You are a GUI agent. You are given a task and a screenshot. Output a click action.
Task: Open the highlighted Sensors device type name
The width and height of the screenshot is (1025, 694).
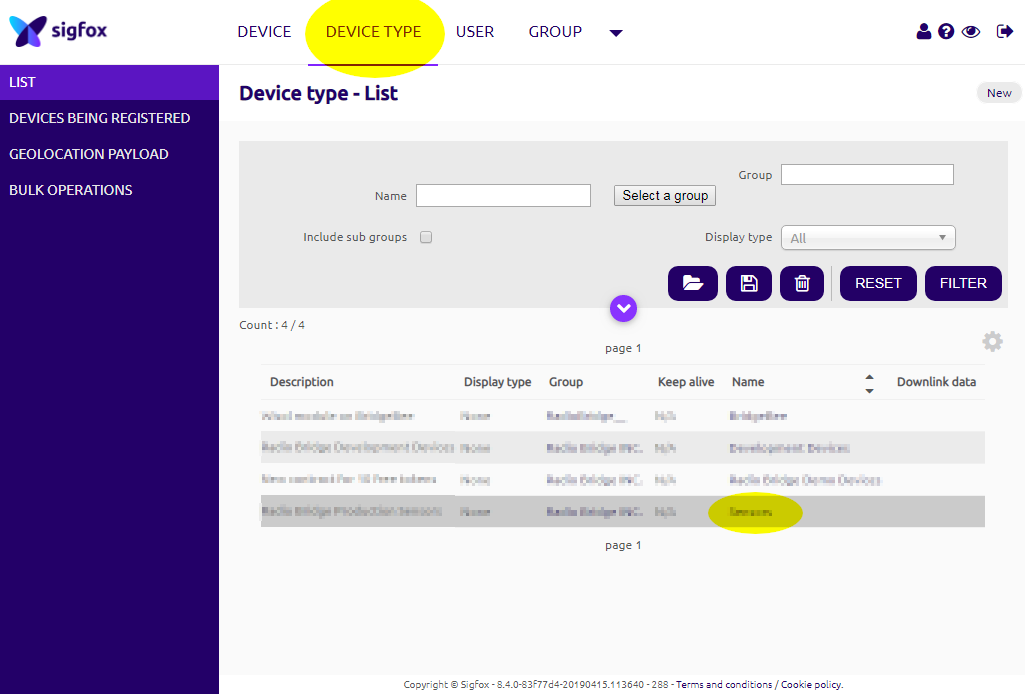pos(750,512)
